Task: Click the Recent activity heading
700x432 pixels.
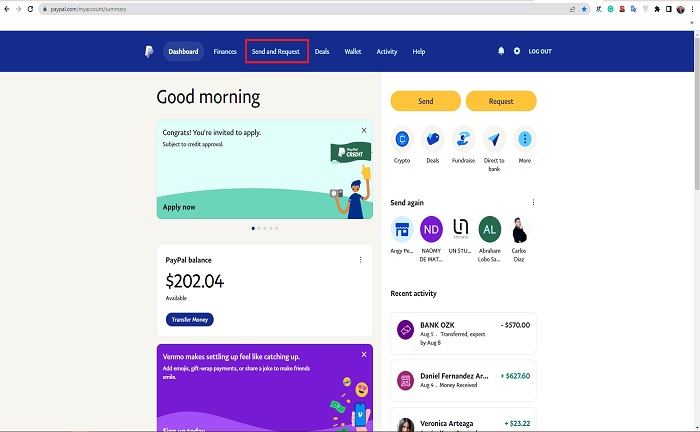Action: tap(413, 293)
